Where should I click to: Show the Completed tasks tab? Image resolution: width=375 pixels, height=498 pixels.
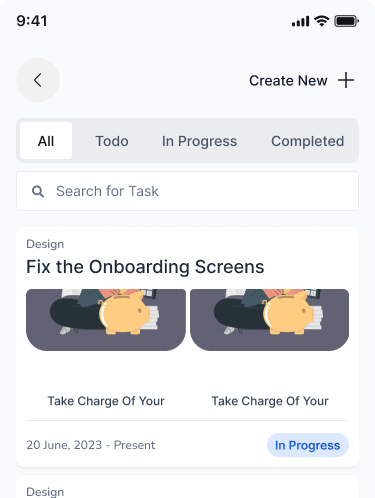coord(307,141)
